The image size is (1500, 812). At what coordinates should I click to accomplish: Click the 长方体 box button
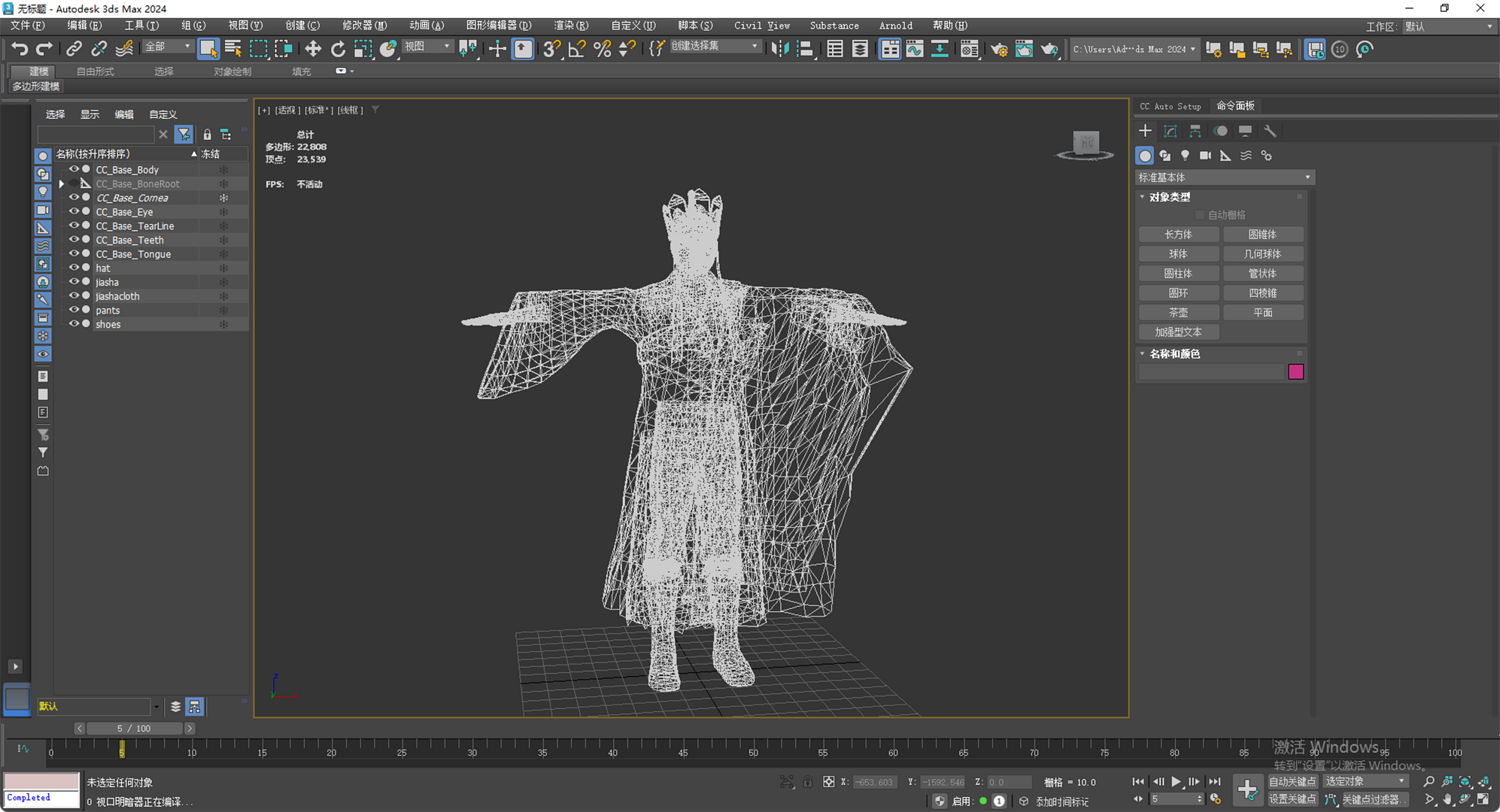pos(1179,234)
